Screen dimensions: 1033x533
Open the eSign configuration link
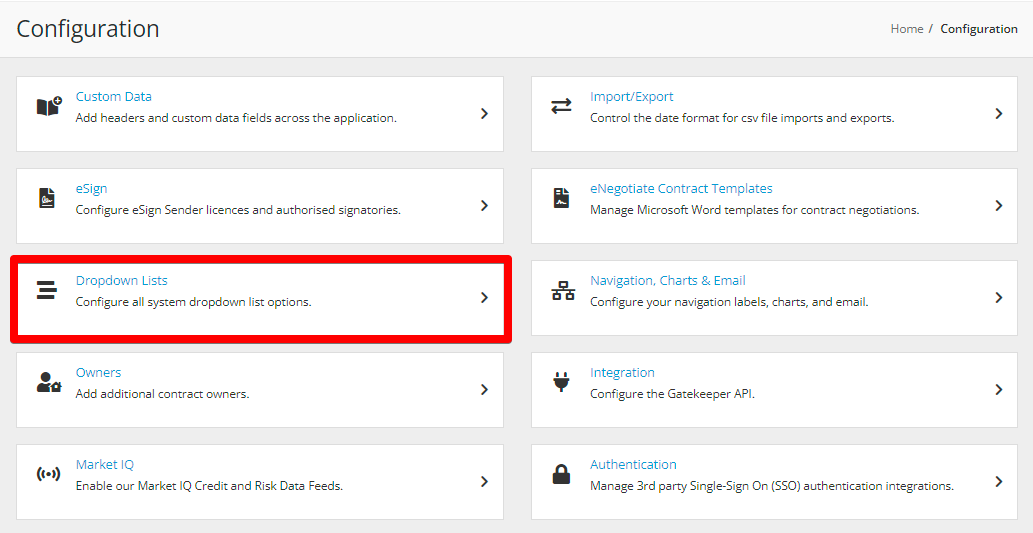point(92,188)
